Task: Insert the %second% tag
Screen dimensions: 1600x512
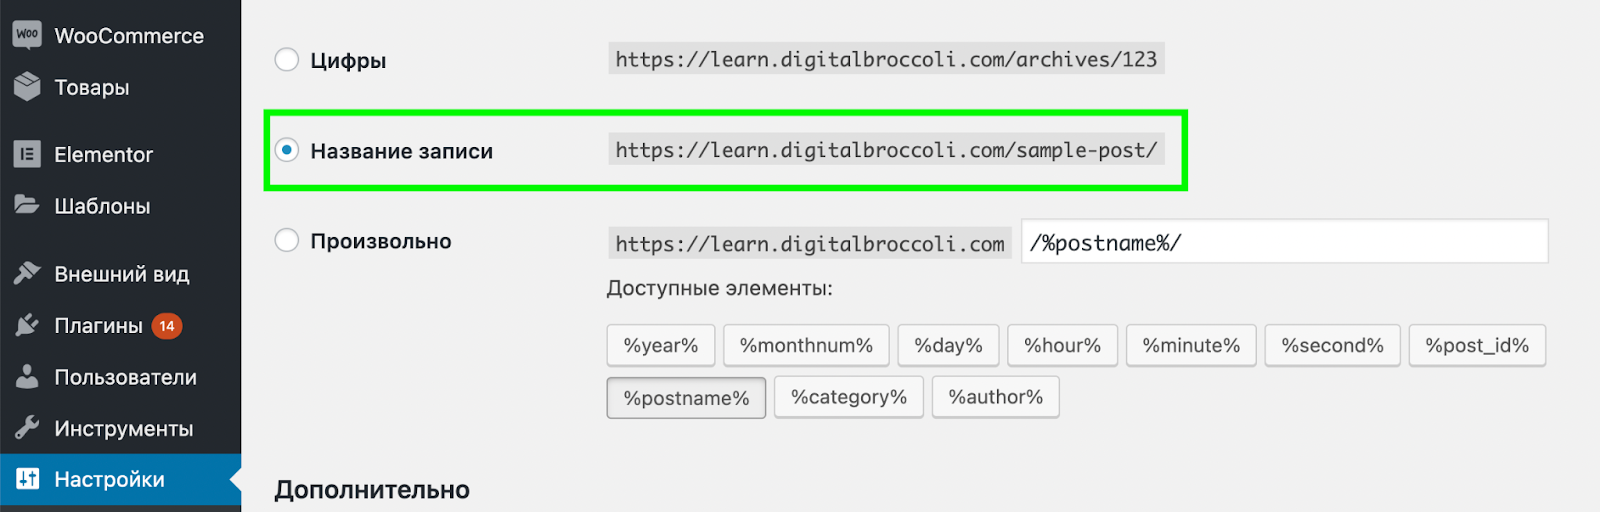Action: tap(1332, 345)
